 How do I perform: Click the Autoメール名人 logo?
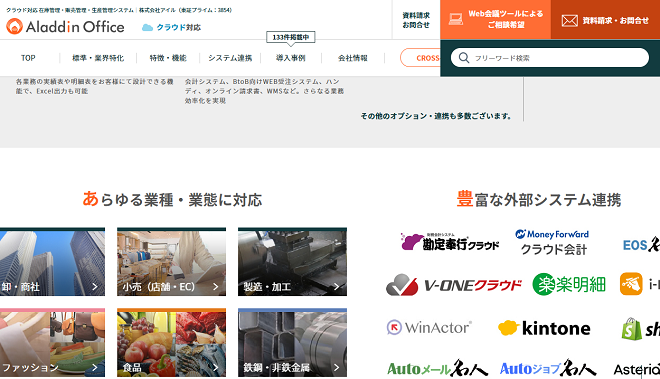(x=437, y=368)
